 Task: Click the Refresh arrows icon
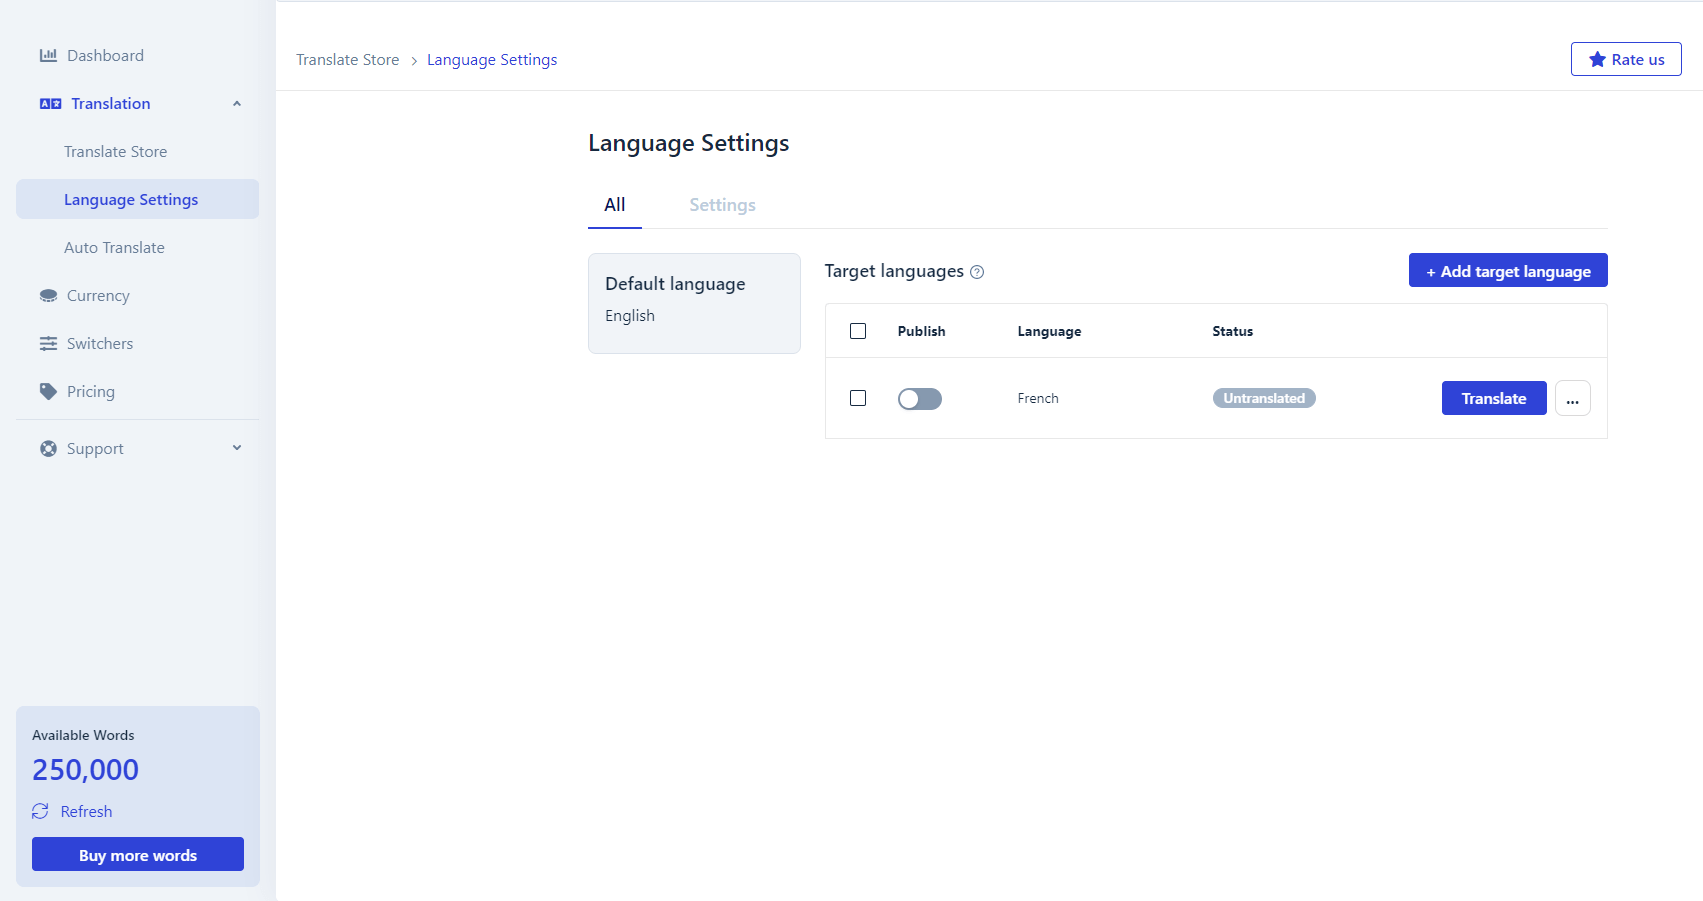40,811
